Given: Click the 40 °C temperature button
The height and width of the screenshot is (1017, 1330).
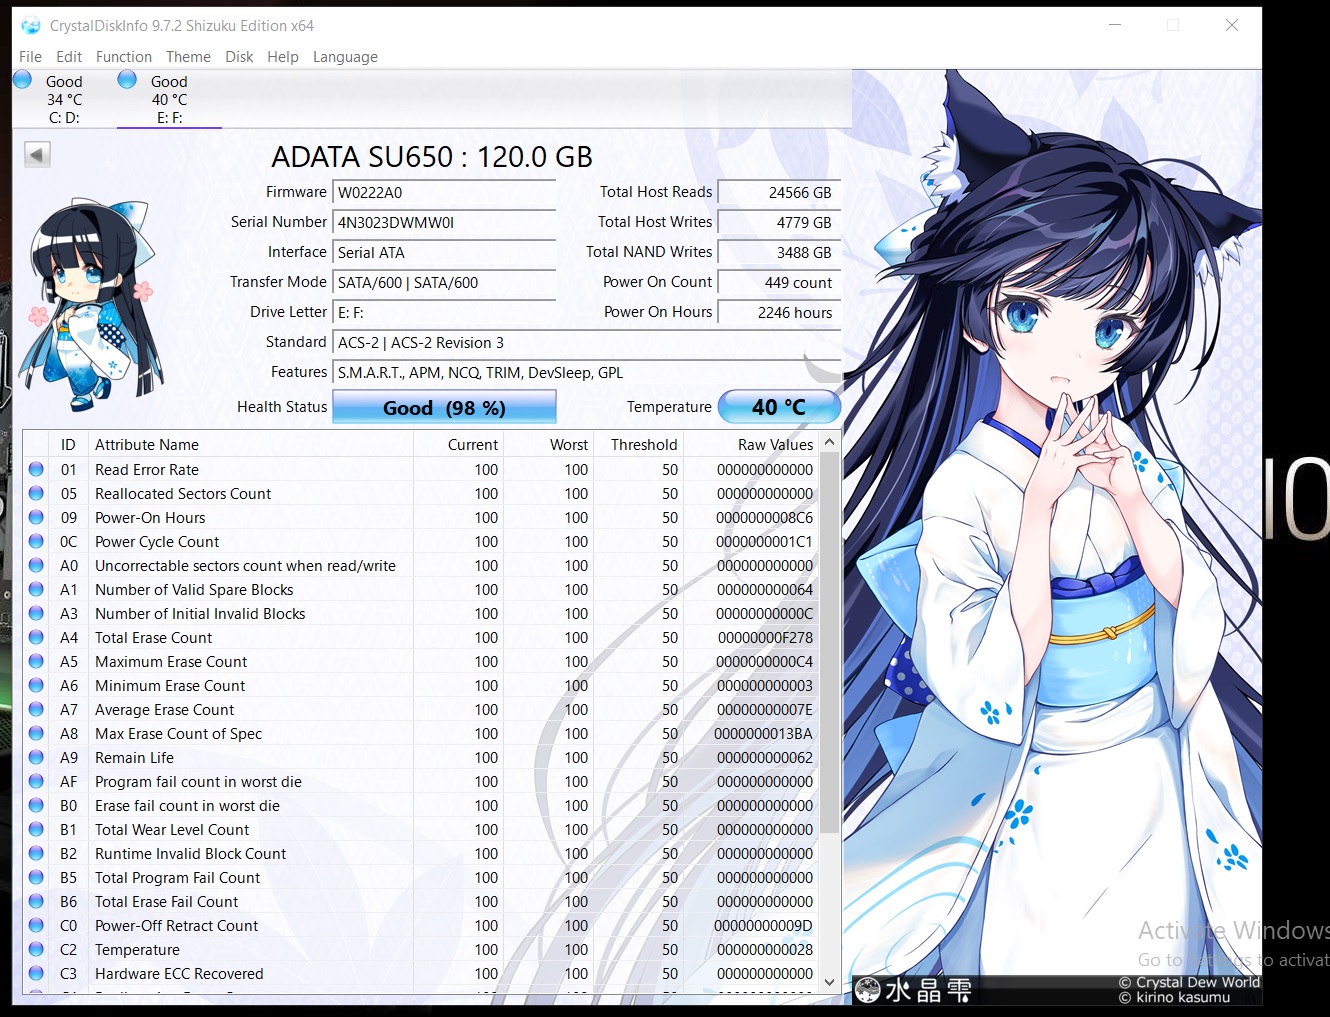Looking at the screenshot, I should coord(778,407).
